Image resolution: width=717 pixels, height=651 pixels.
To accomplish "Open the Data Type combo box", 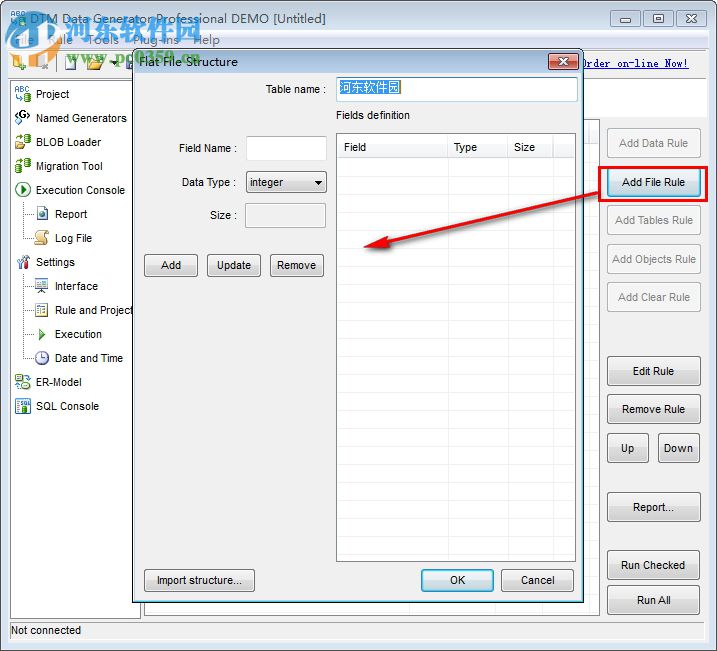I will pos(286,182).
